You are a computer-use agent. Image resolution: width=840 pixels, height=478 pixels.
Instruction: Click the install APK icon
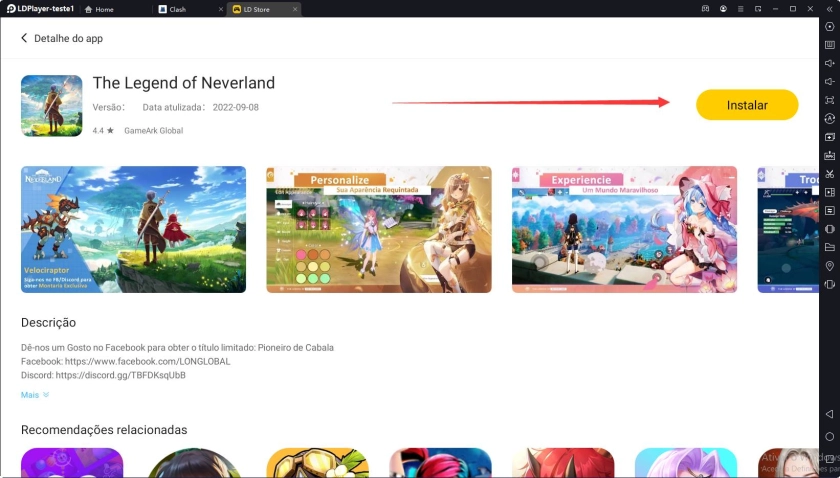830,155
